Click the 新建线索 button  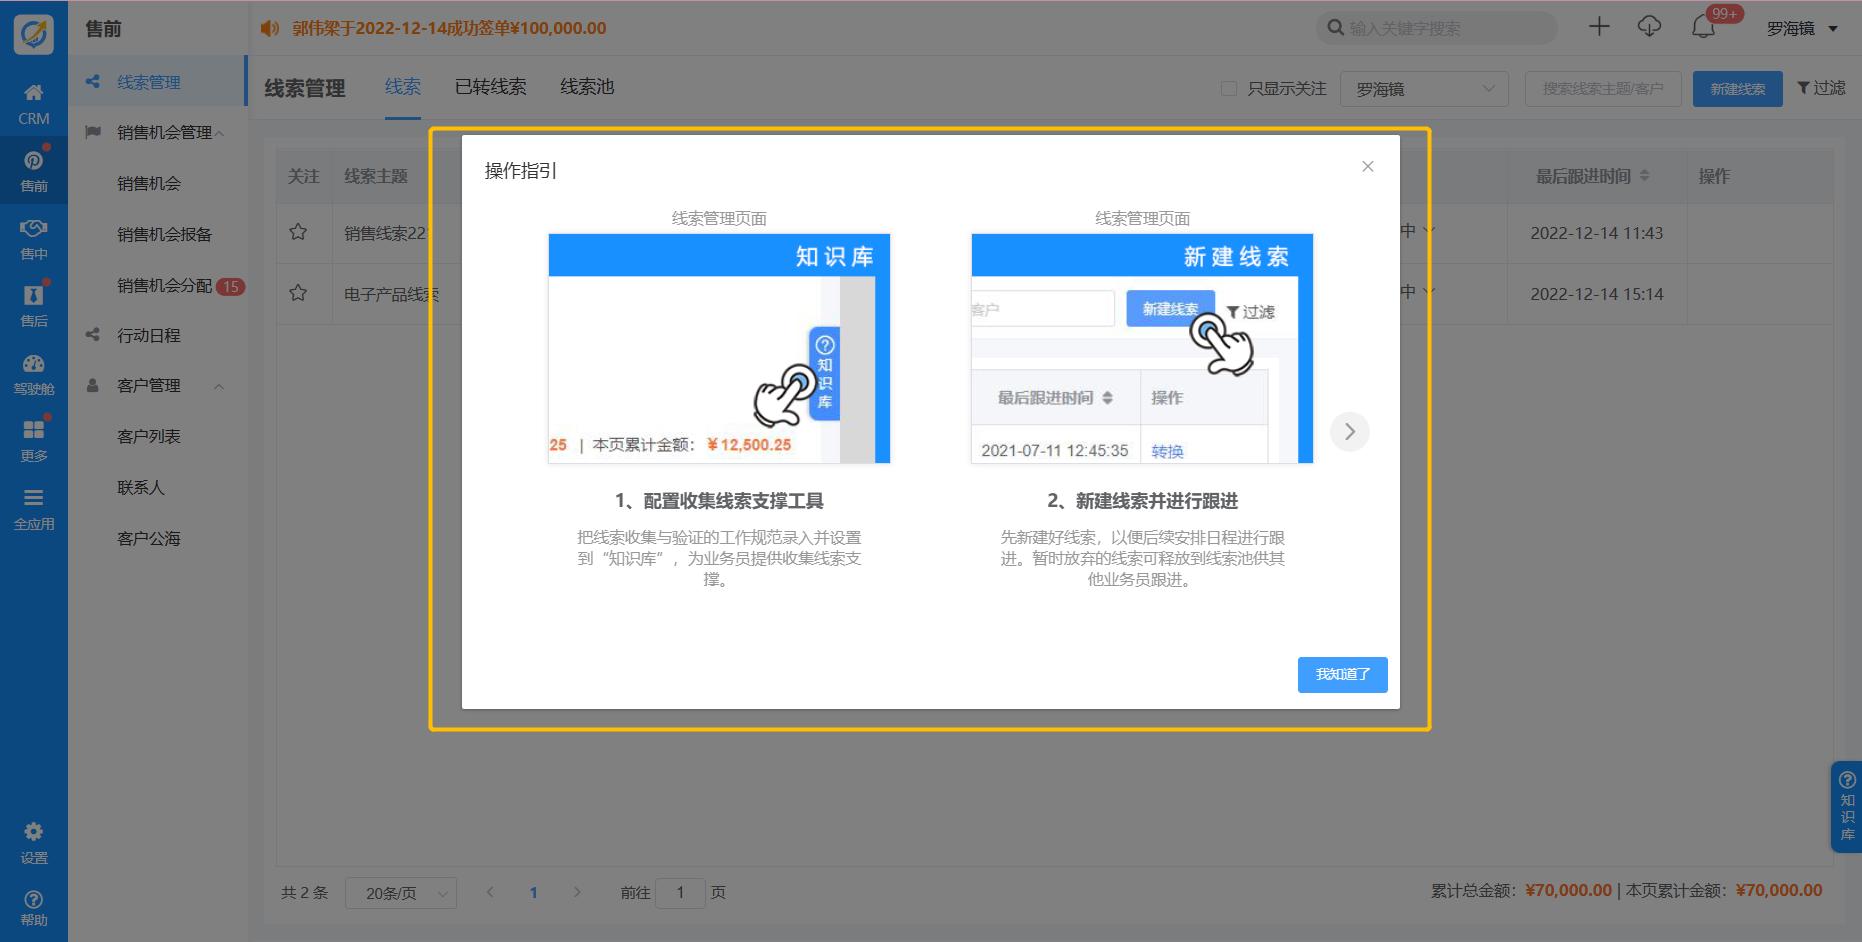click(x=1737, y=89)
